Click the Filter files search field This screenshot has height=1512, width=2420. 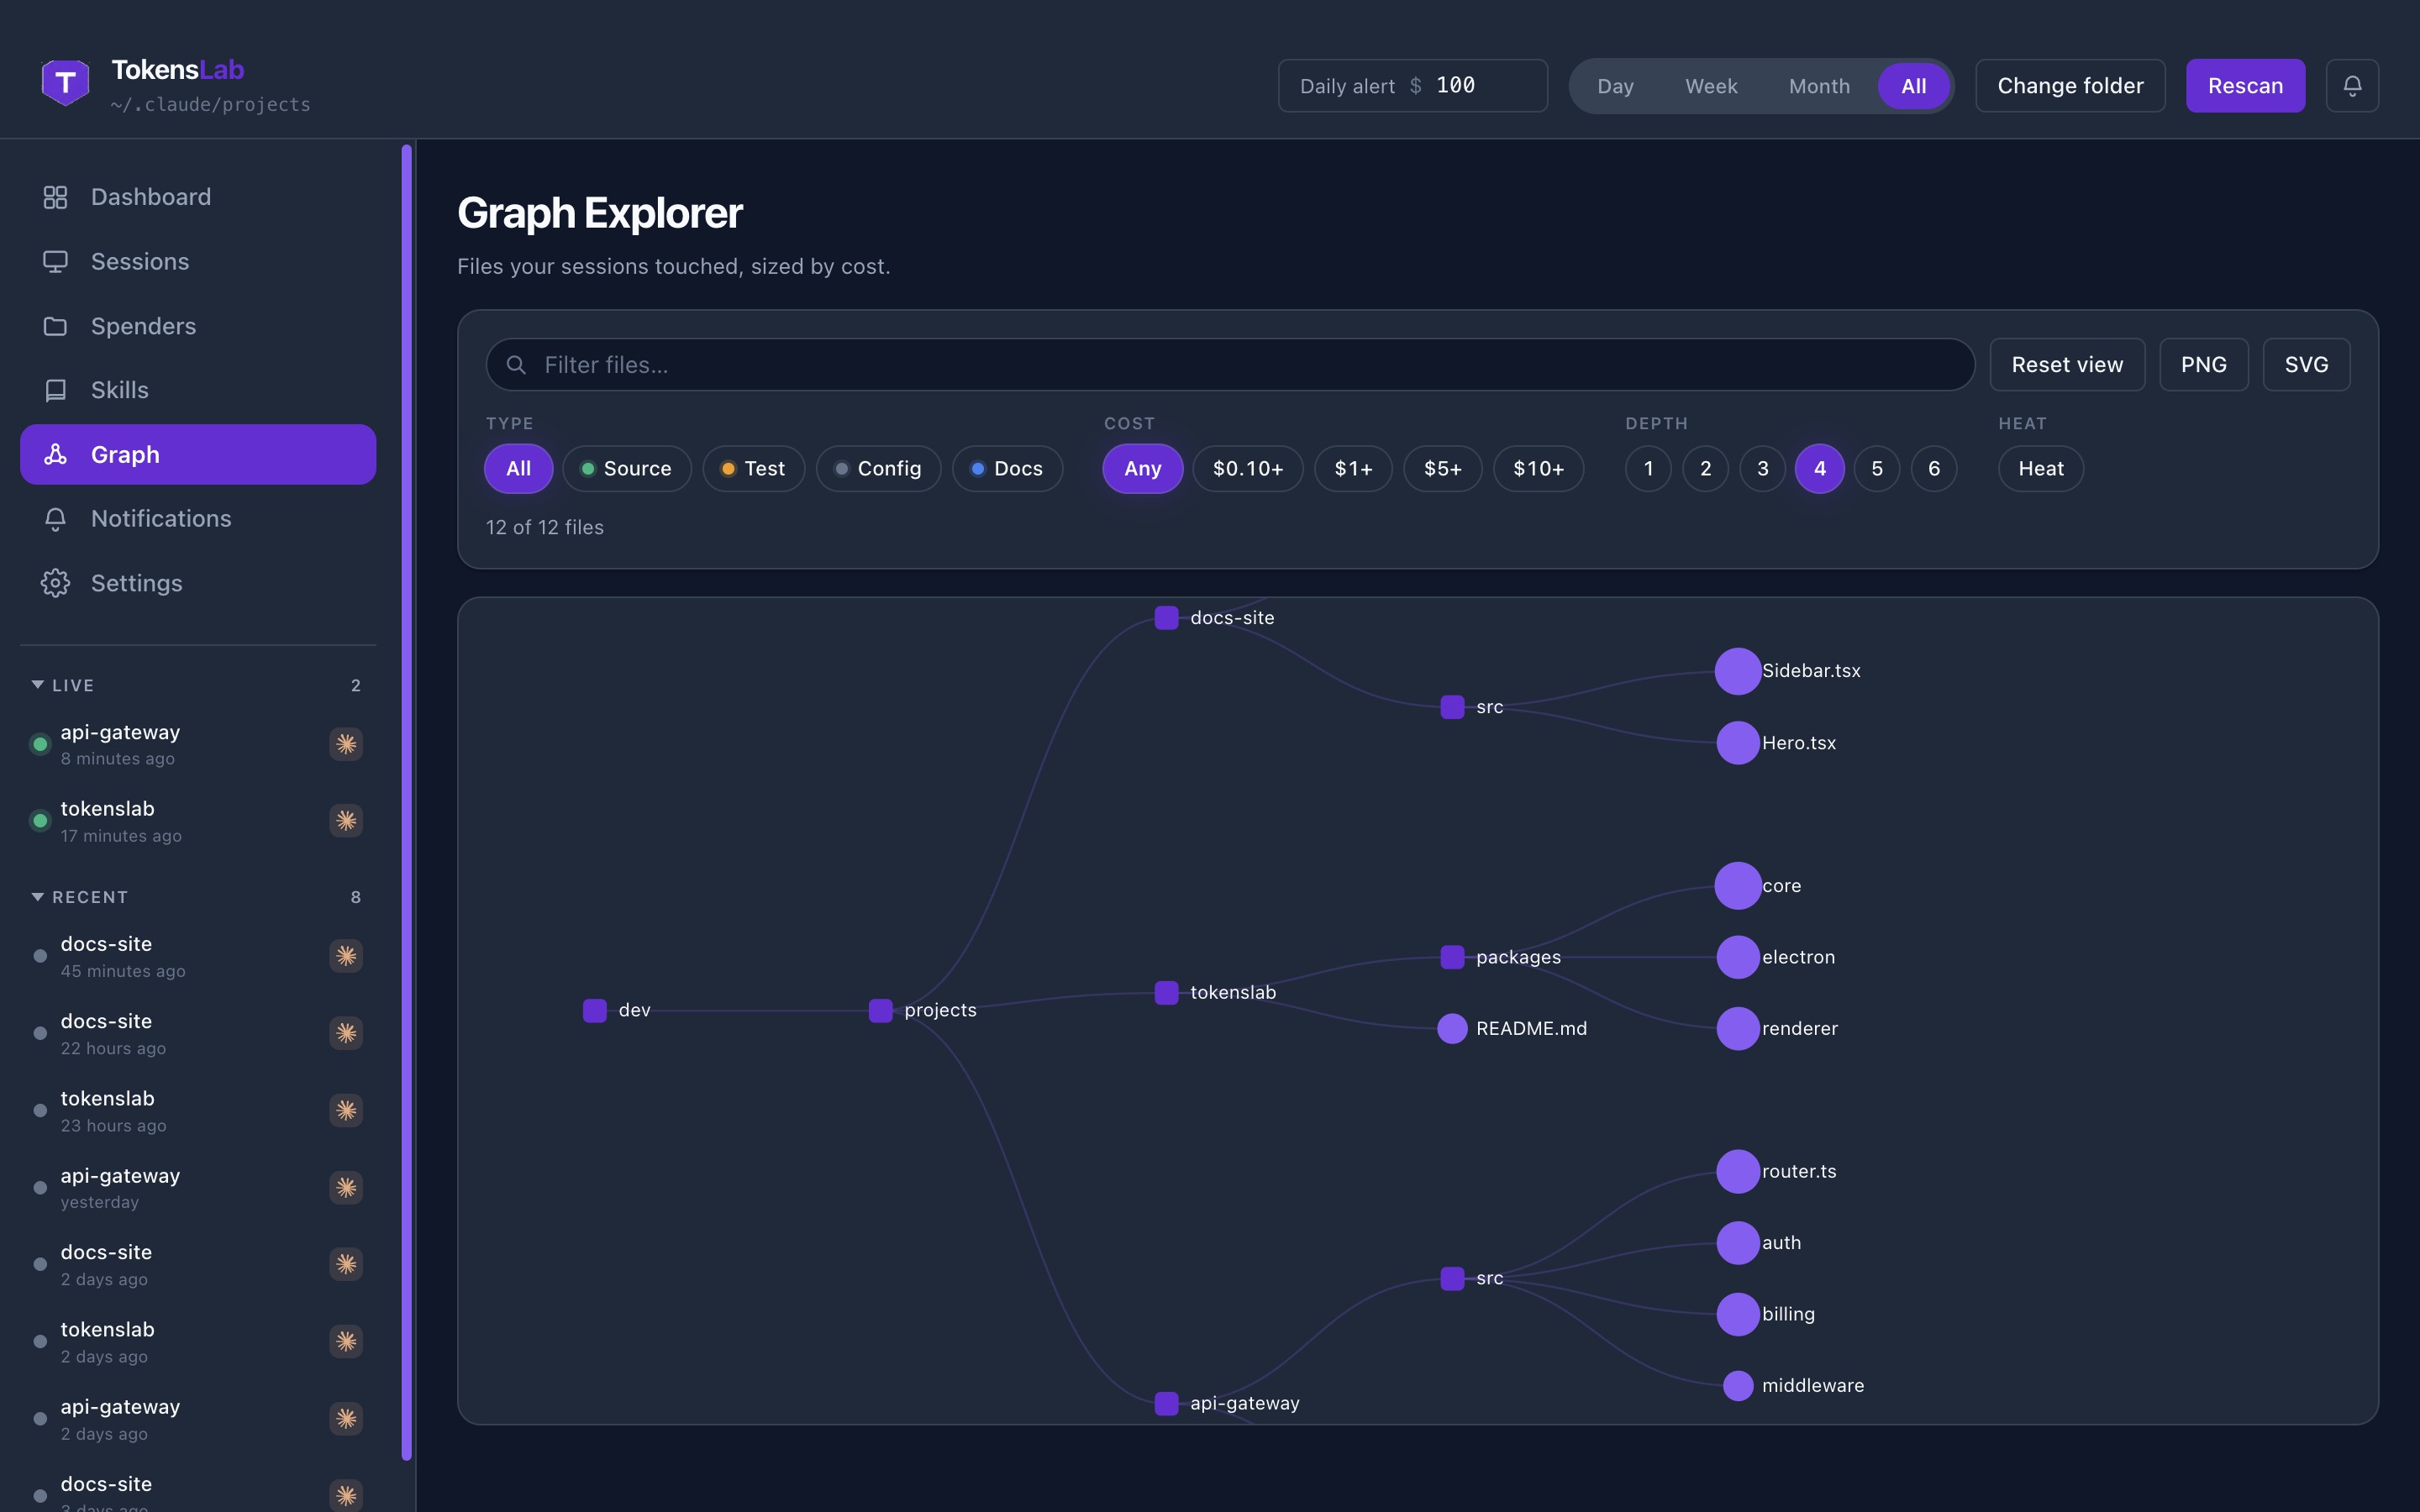click(1230, 365)
